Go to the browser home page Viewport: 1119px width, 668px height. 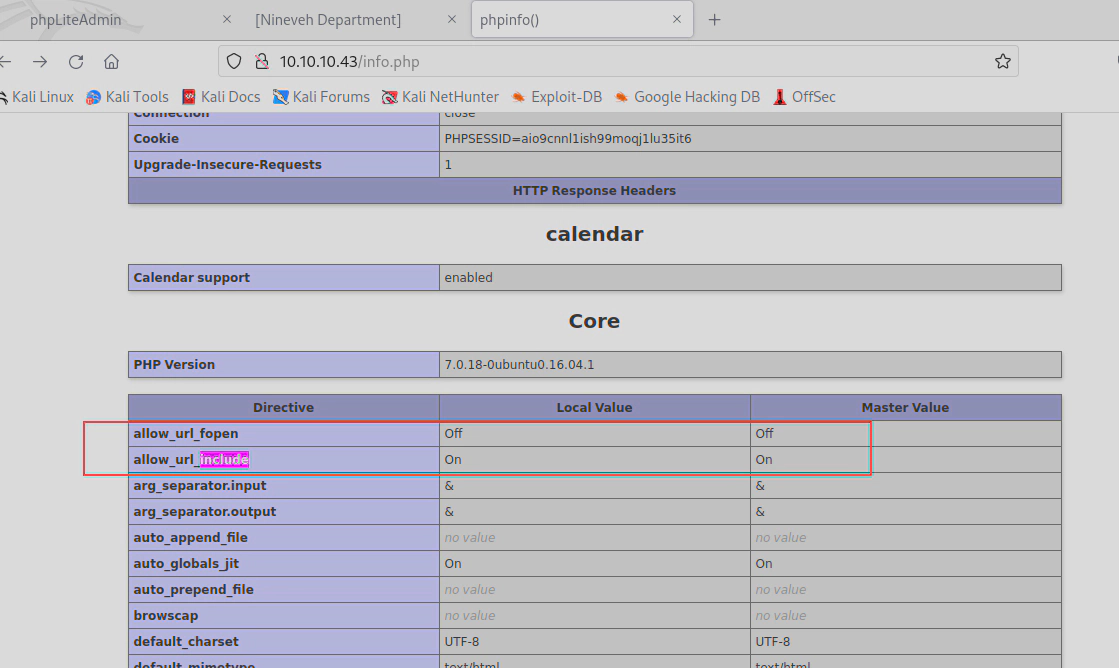[x=112, y=62]
